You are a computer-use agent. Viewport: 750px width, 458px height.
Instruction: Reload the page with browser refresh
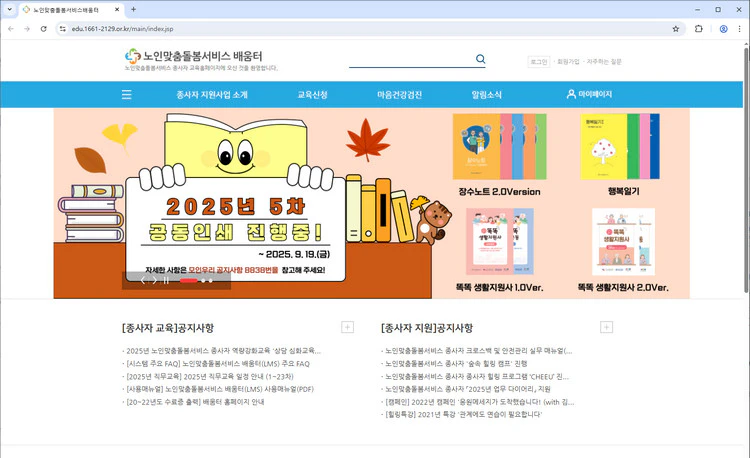pos(45,29)
